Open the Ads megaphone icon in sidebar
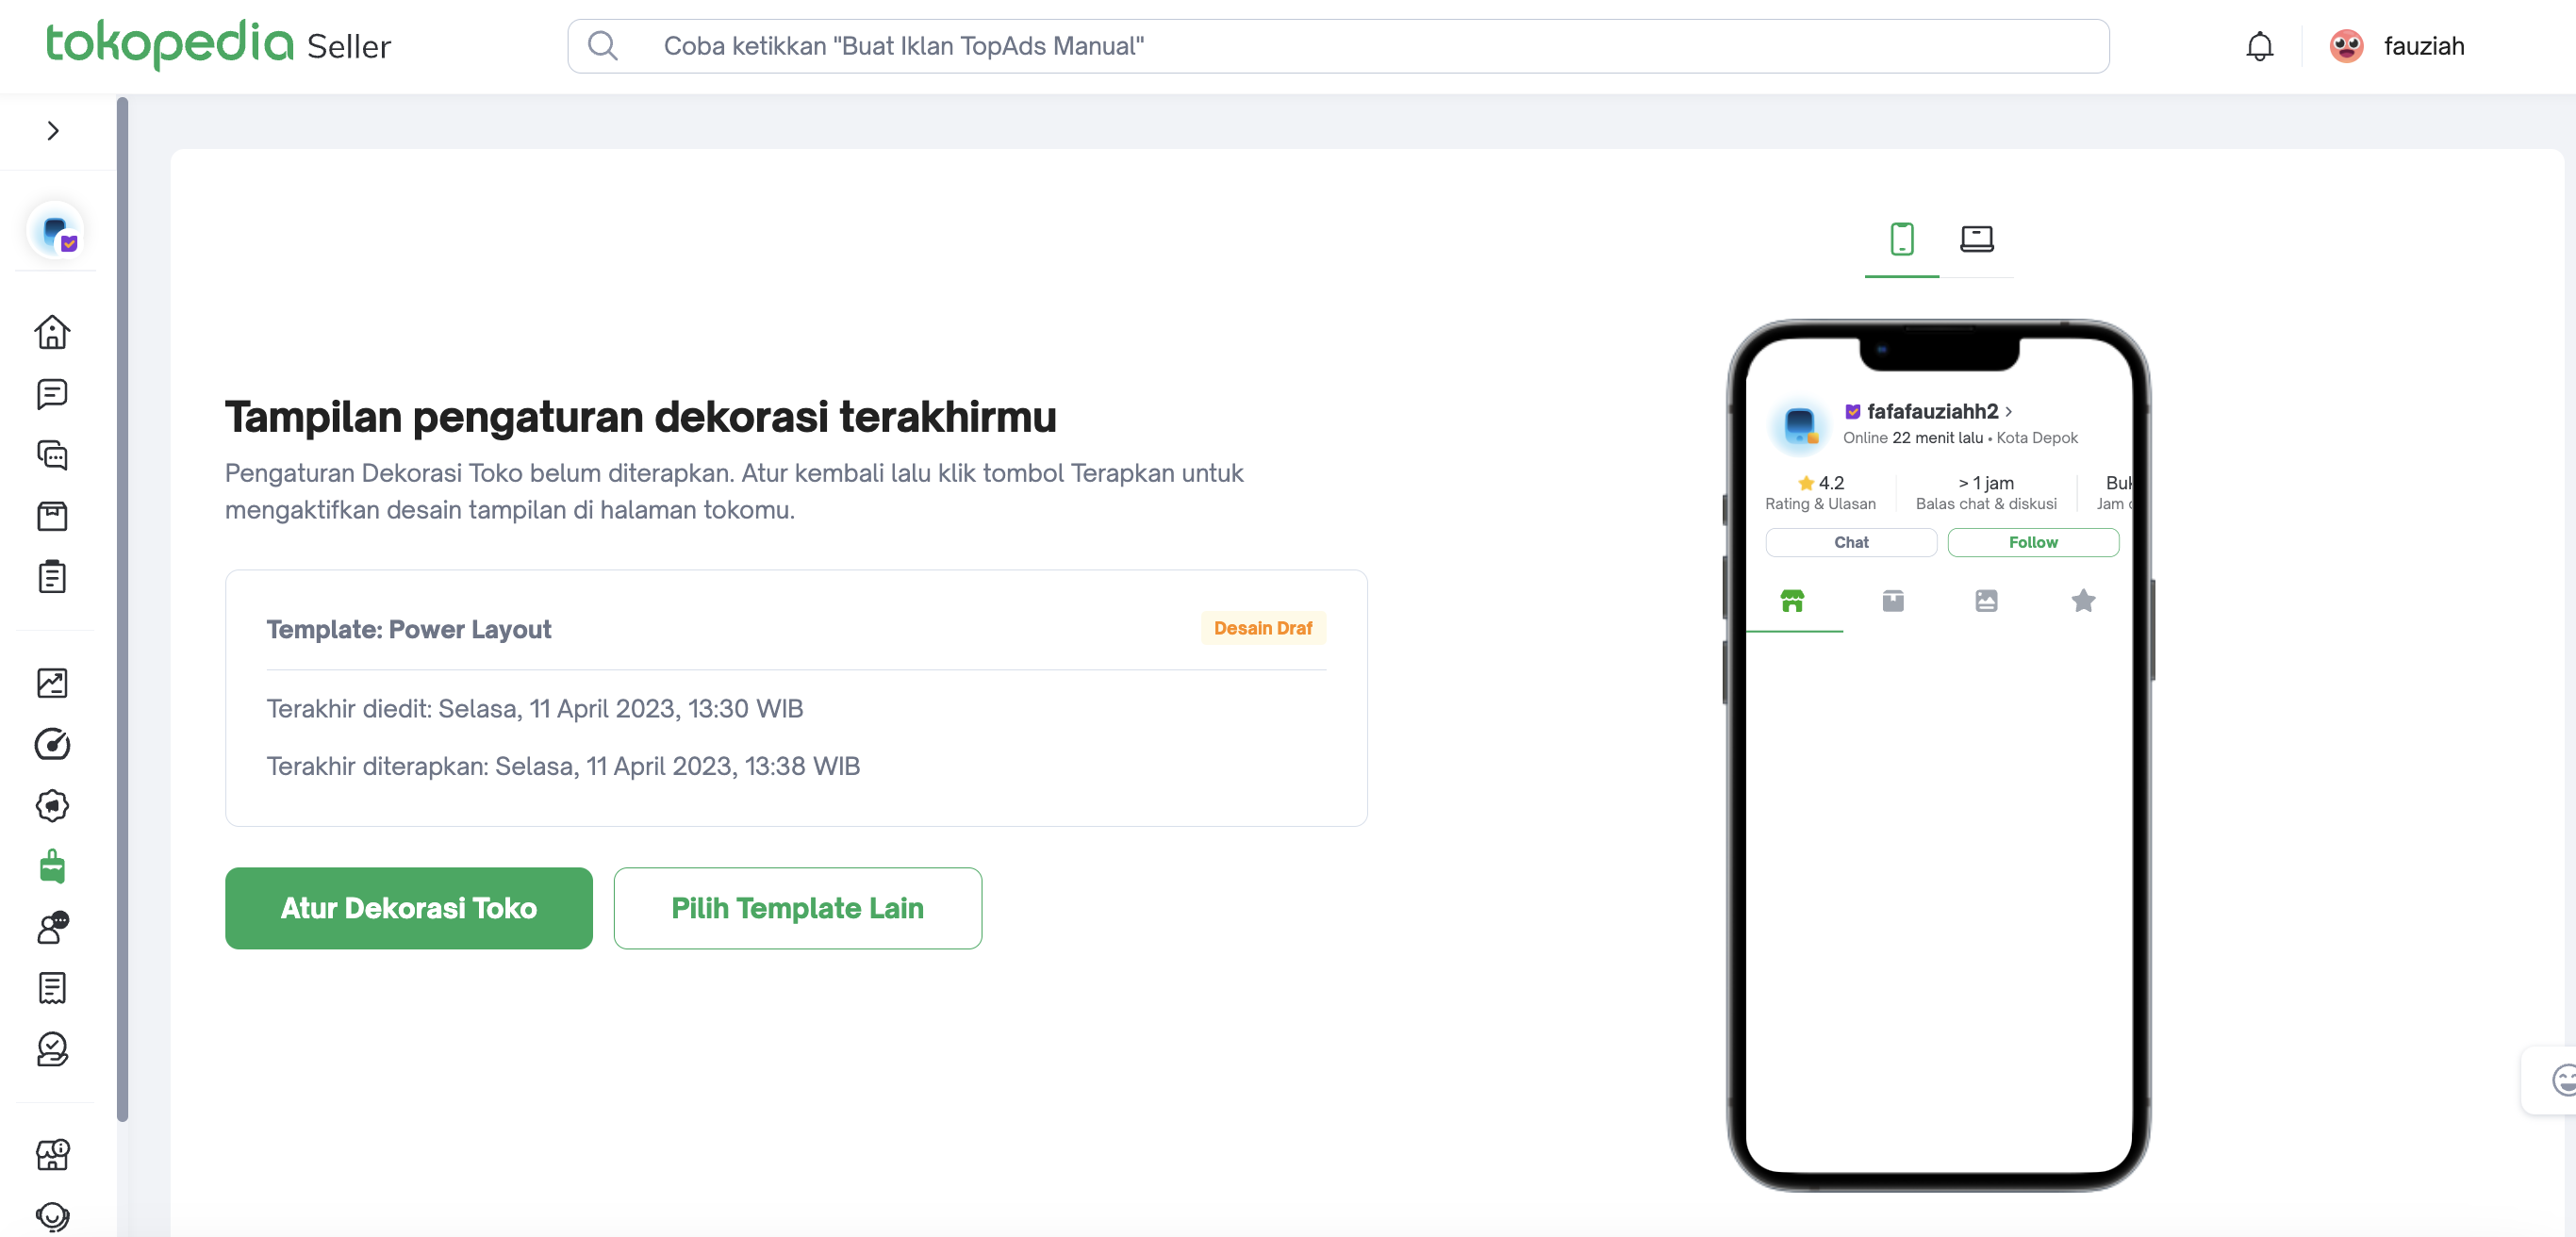Screen dimensions: 2576x1237 52,806
